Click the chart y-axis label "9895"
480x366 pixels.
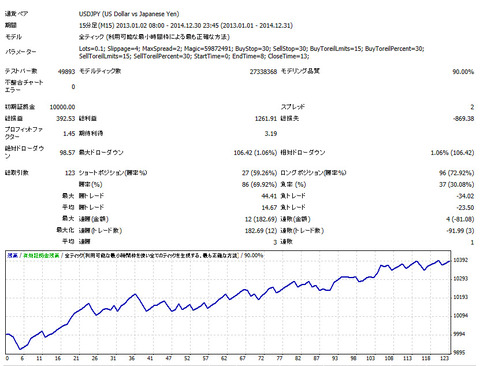pos(459,353)
